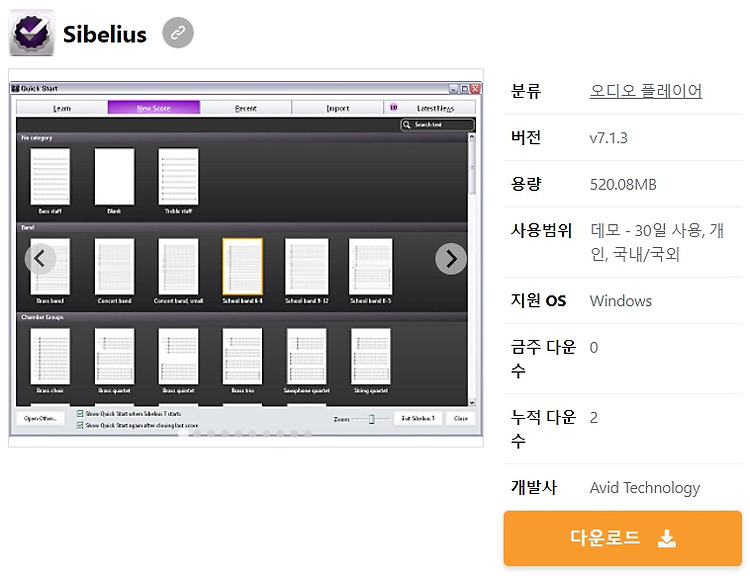Show next screenshot with right carousel arrow

[451, 259]
